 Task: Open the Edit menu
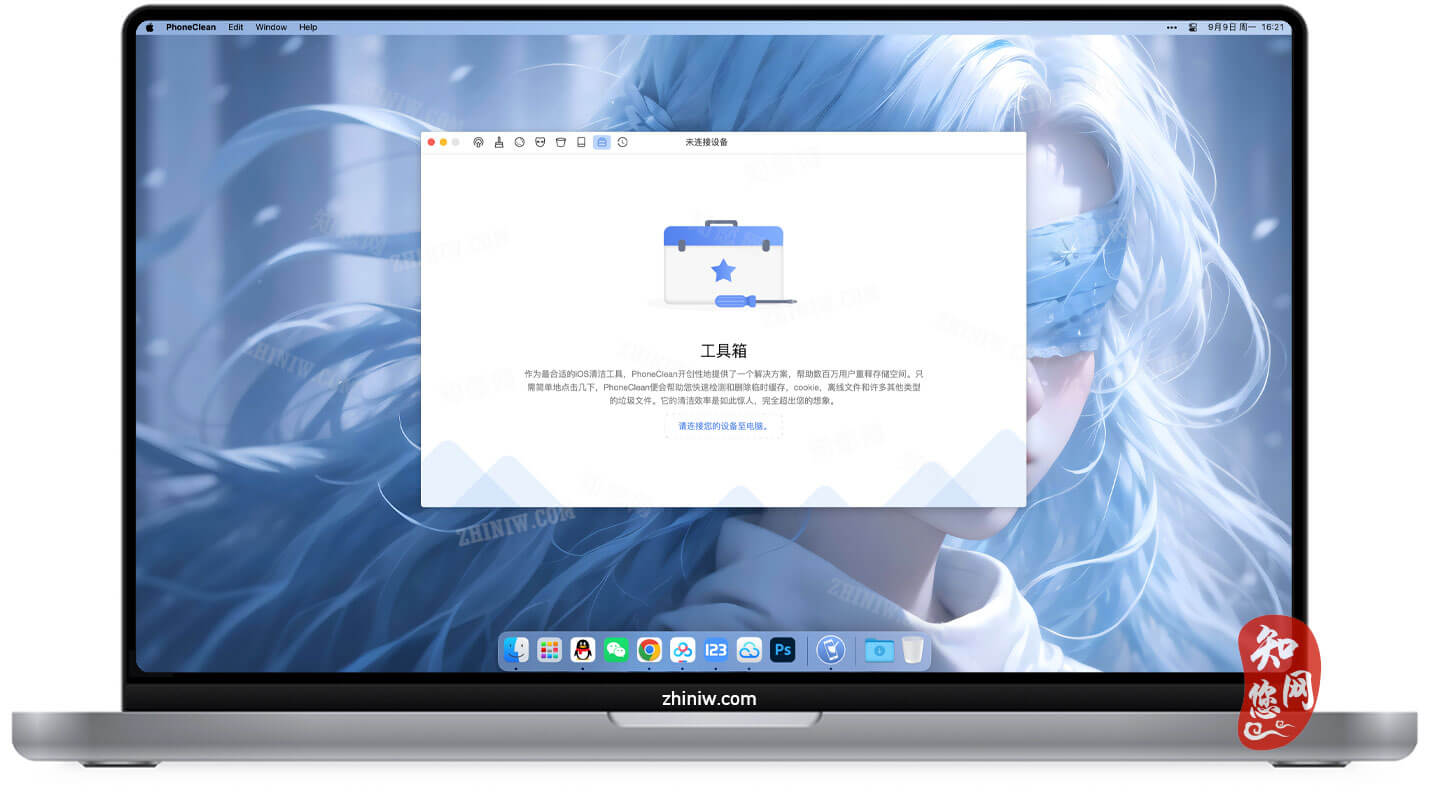[x=235, y=27]
